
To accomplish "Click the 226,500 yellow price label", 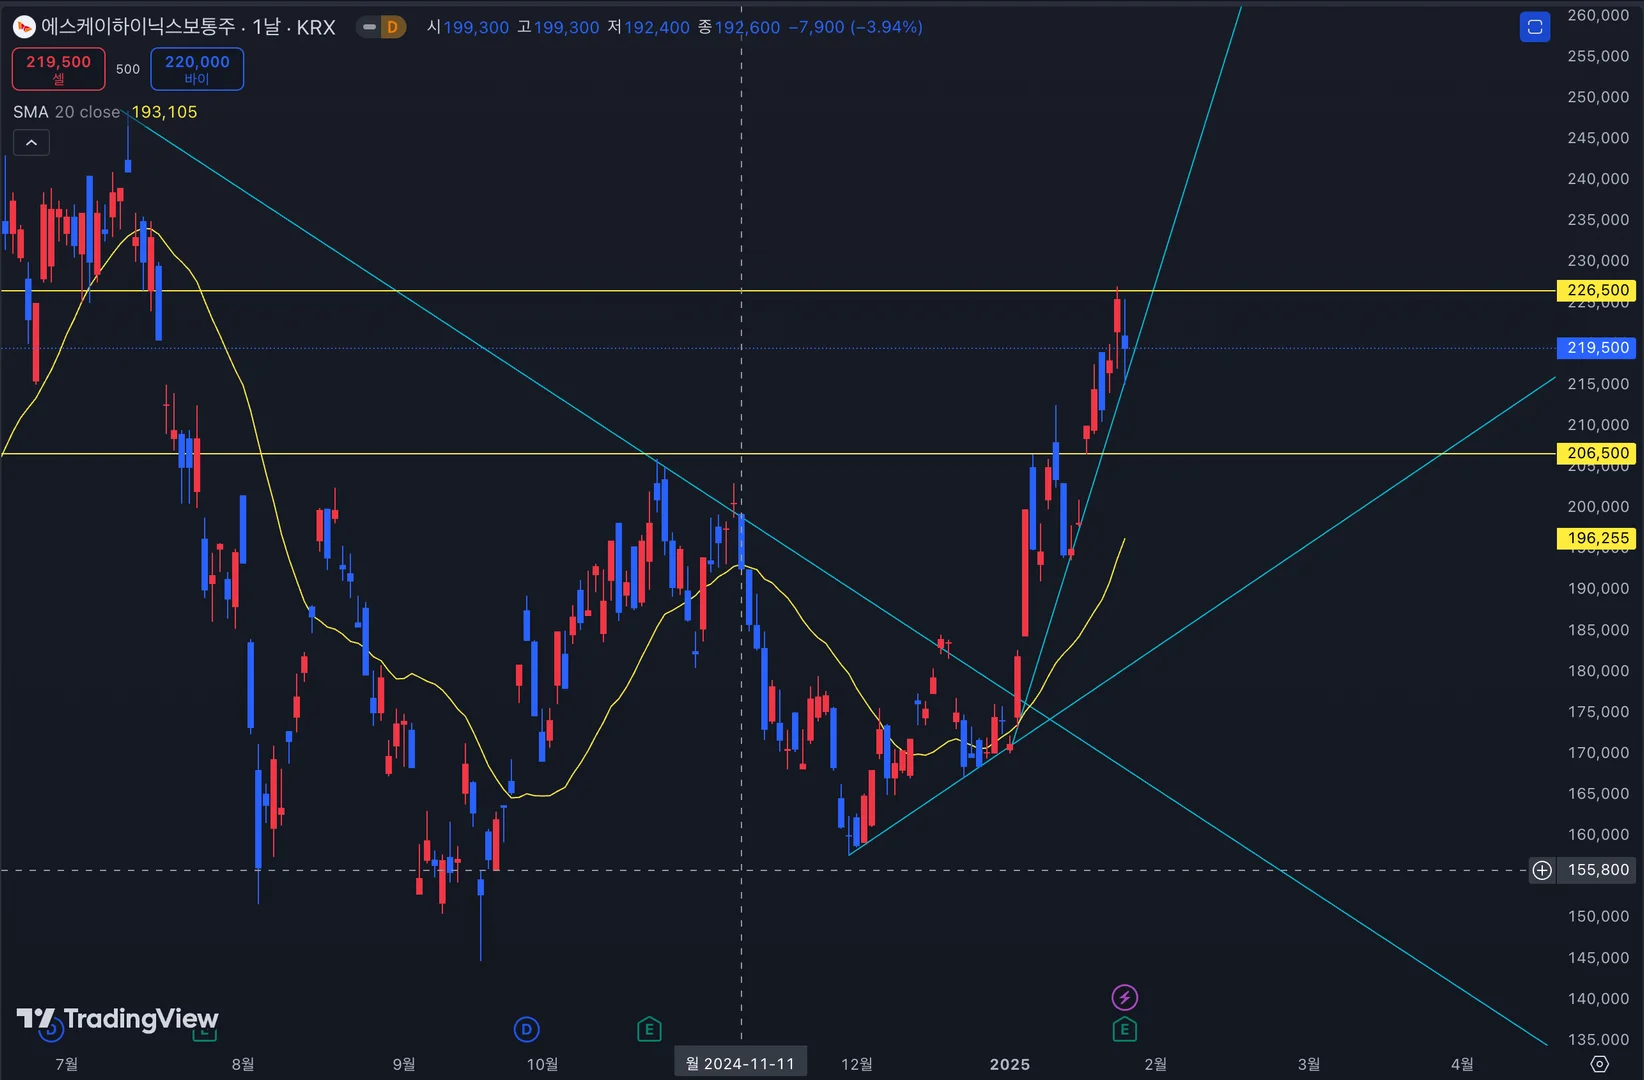I will point(1597,291).
